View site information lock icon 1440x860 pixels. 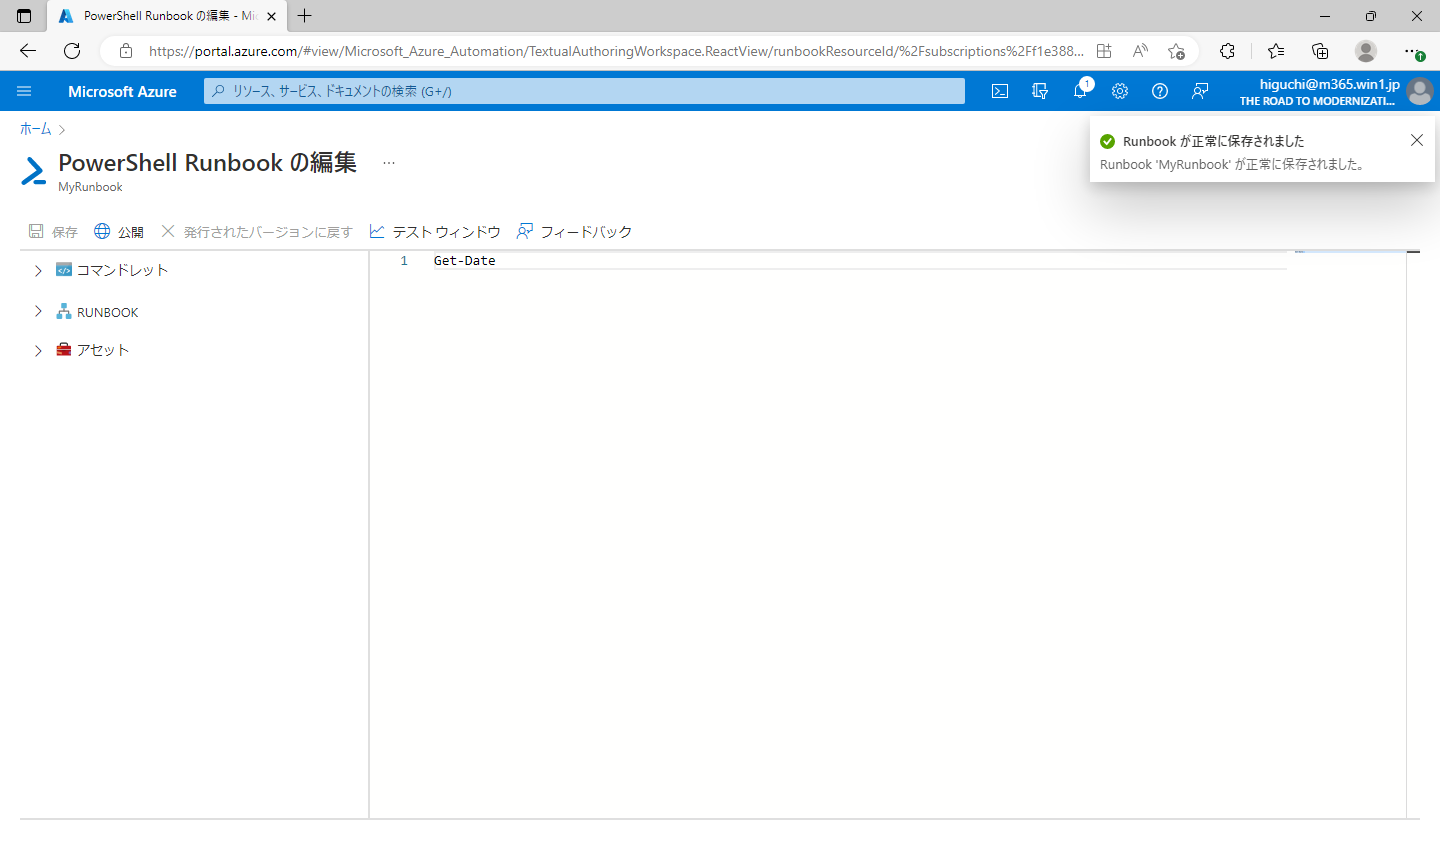[x=126, y=51]
